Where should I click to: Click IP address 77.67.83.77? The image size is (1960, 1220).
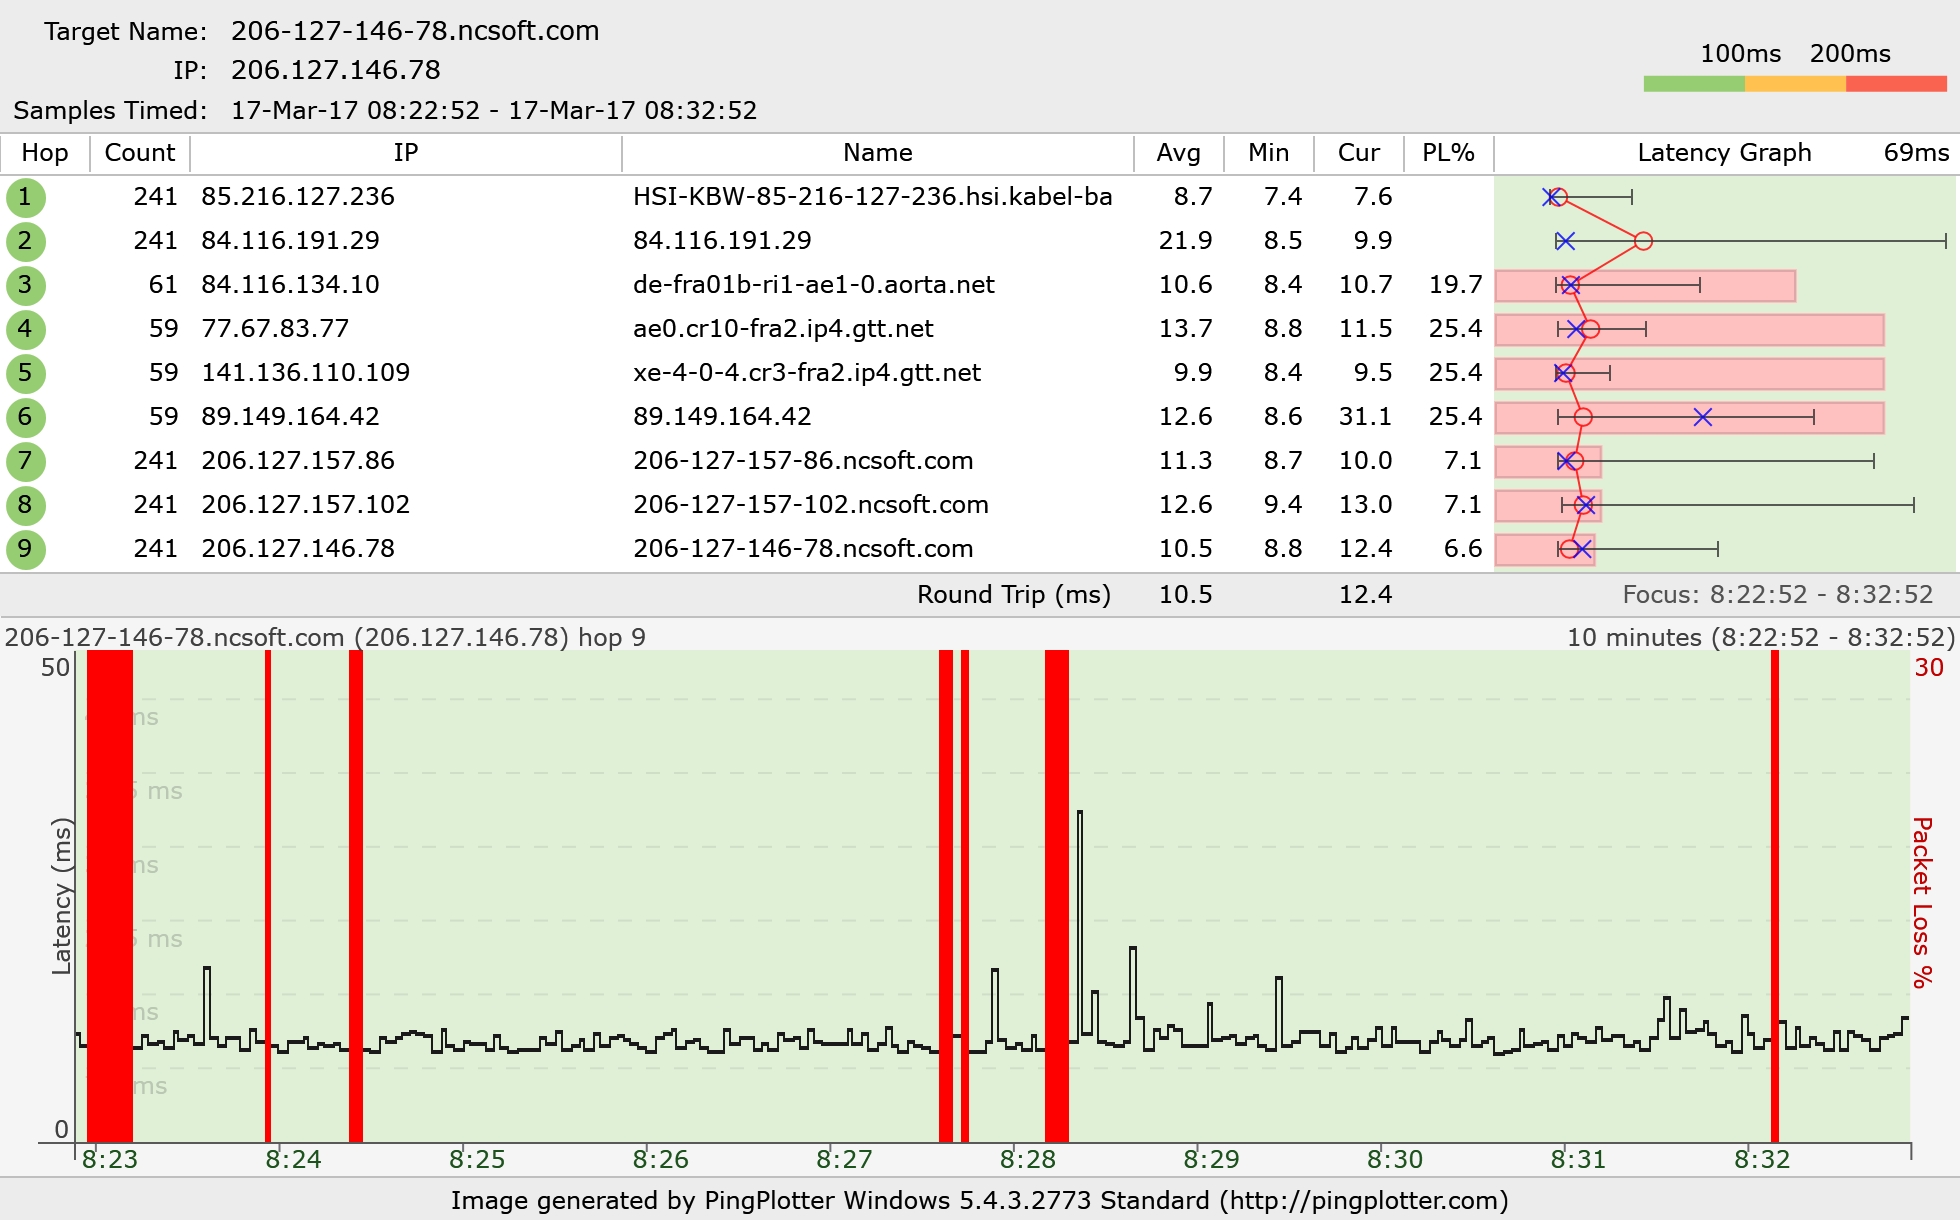coord(275,329)
